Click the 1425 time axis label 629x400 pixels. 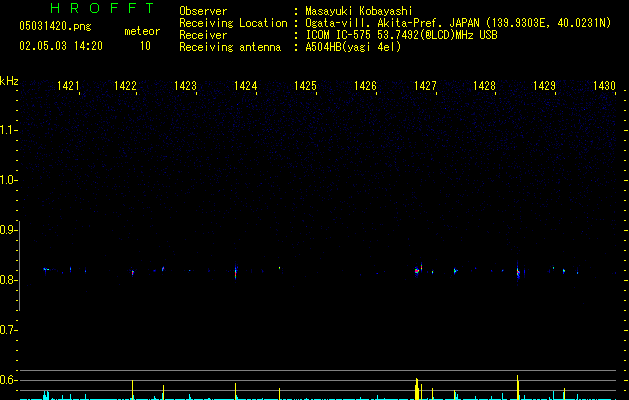(x=305, y=86)
